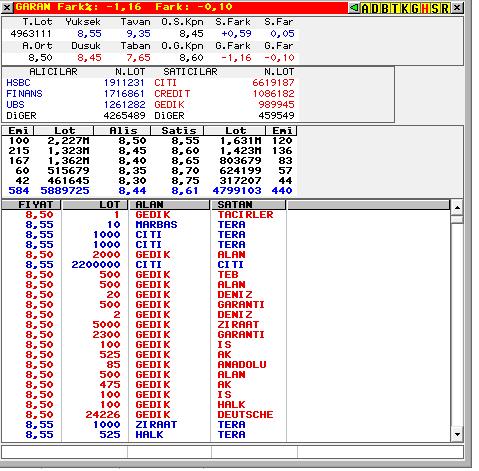Click the scrollbar up arrow in trades list
The height and width of the screenshot is (471, 479).
click(457, 207)
